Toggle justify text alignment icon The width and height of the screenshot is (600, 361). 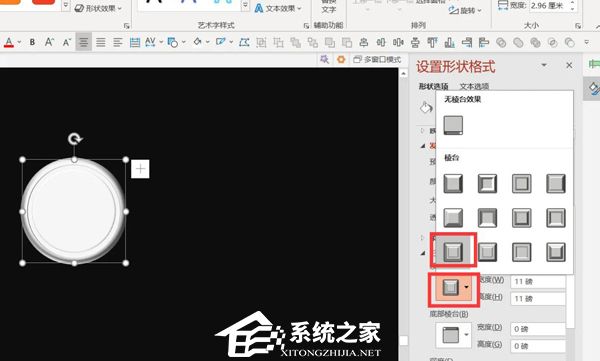[101, 42]
